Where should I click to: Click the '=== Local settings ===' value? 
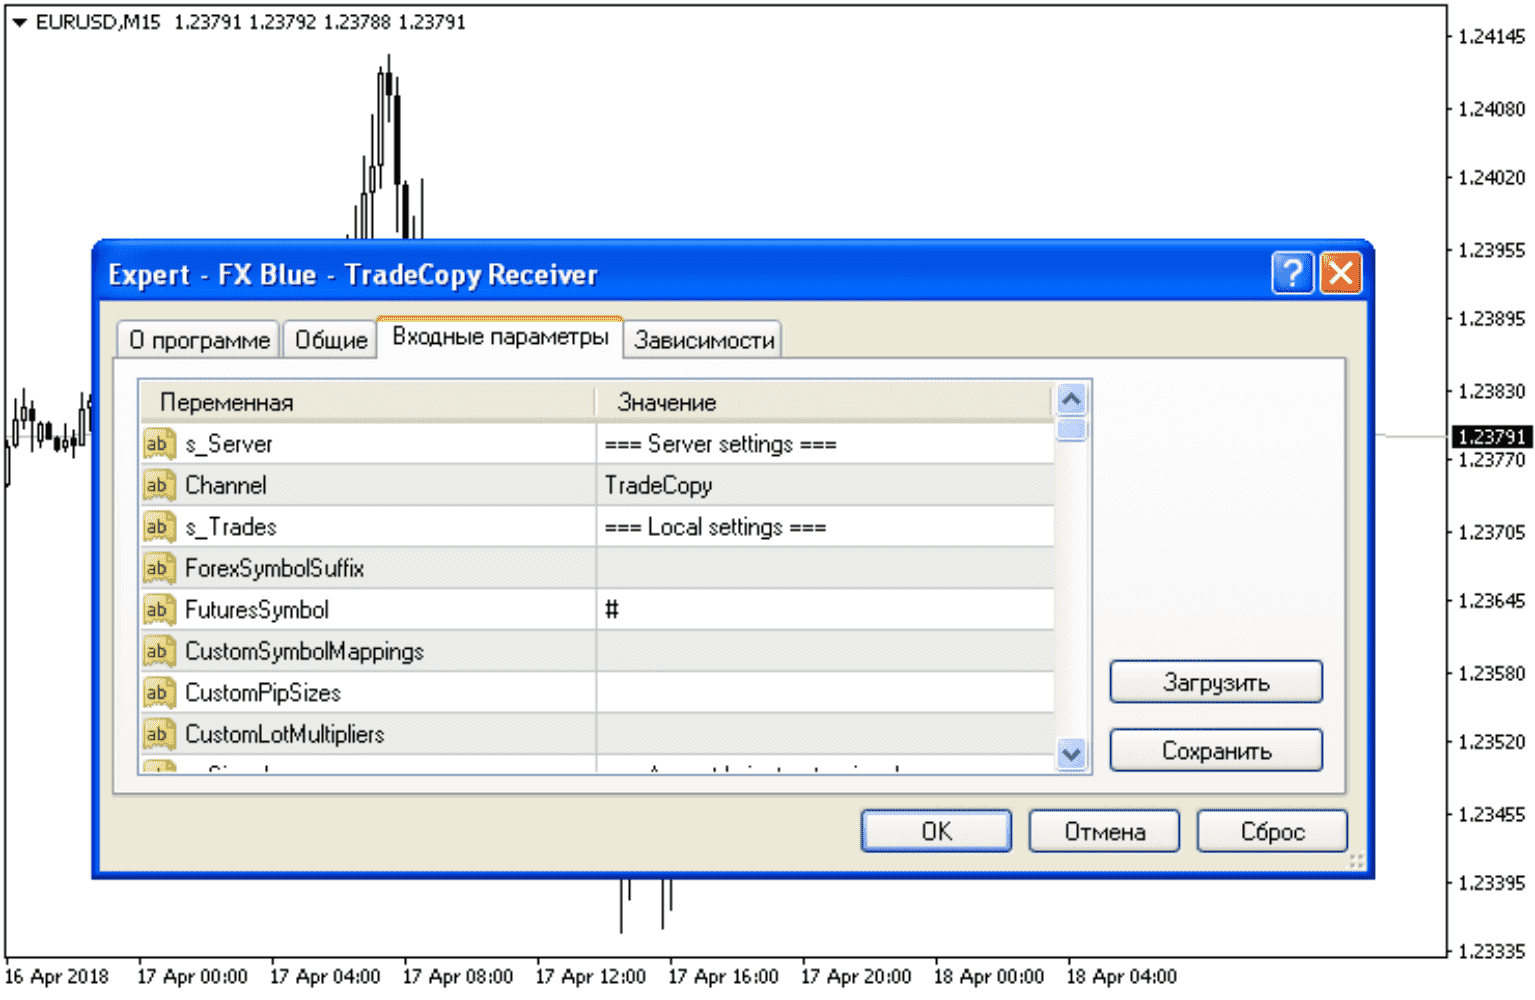click(715, 527)
